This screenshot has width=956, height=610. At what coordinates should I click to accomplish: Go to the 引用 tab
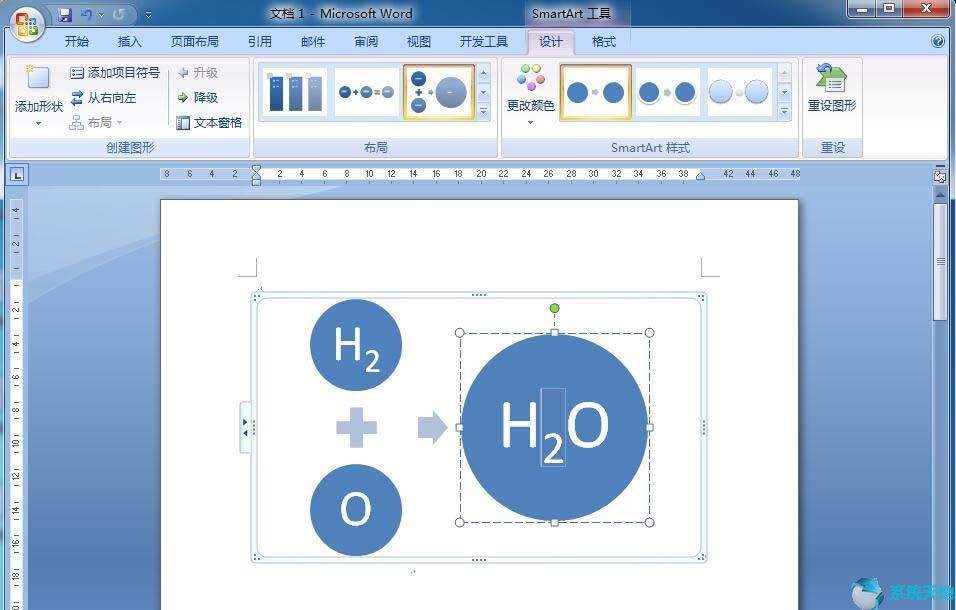pos(260,41)
